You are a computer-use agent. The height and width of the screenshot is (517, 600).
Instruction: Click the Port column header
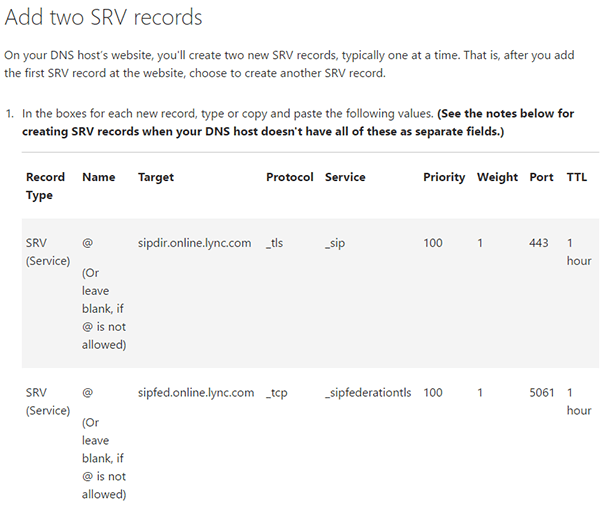coord(541,177)
